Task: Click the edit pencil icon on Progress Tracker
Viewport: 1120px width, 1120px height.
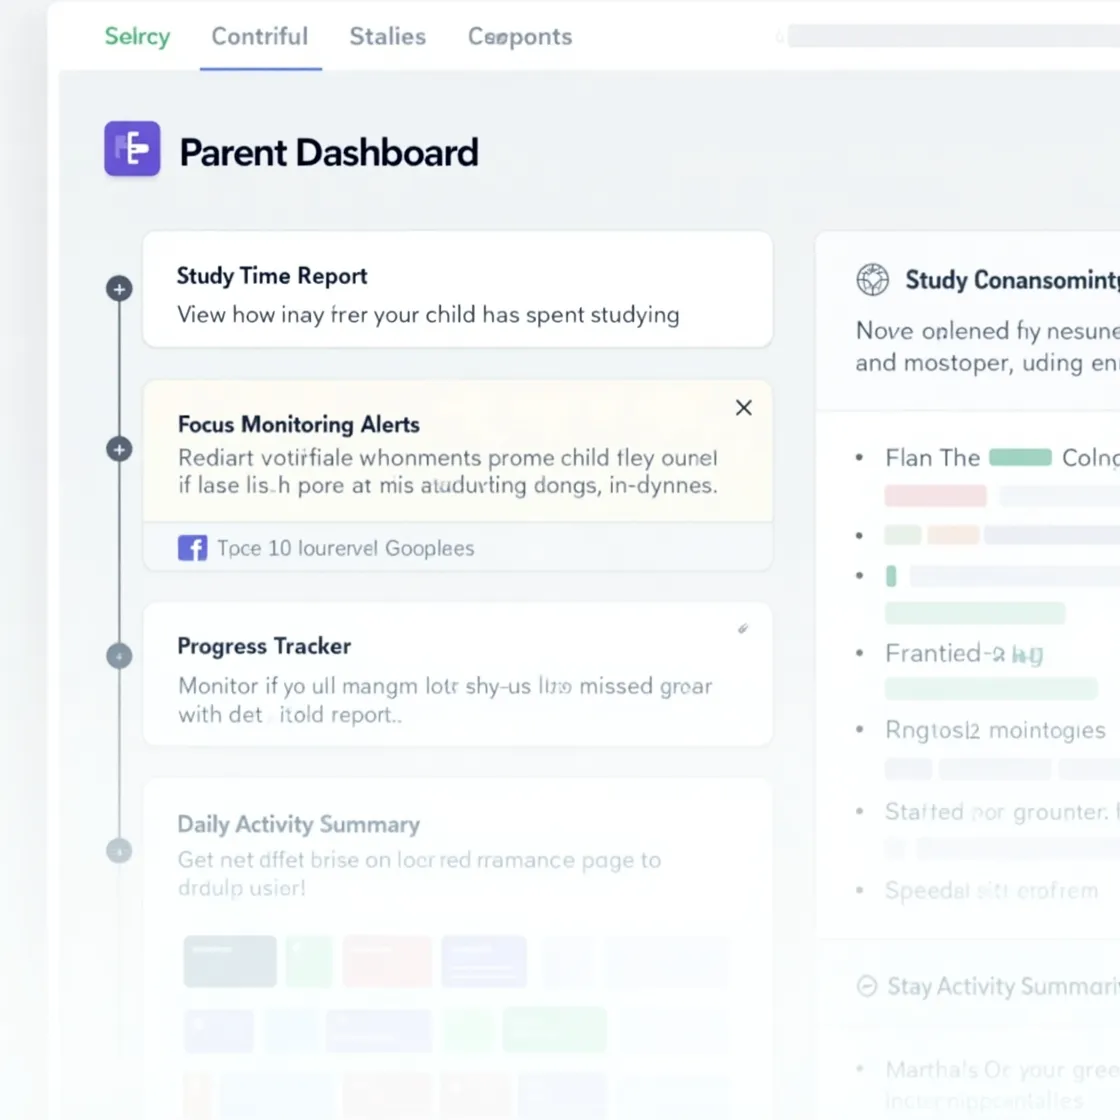Action: tap(743, 629)
